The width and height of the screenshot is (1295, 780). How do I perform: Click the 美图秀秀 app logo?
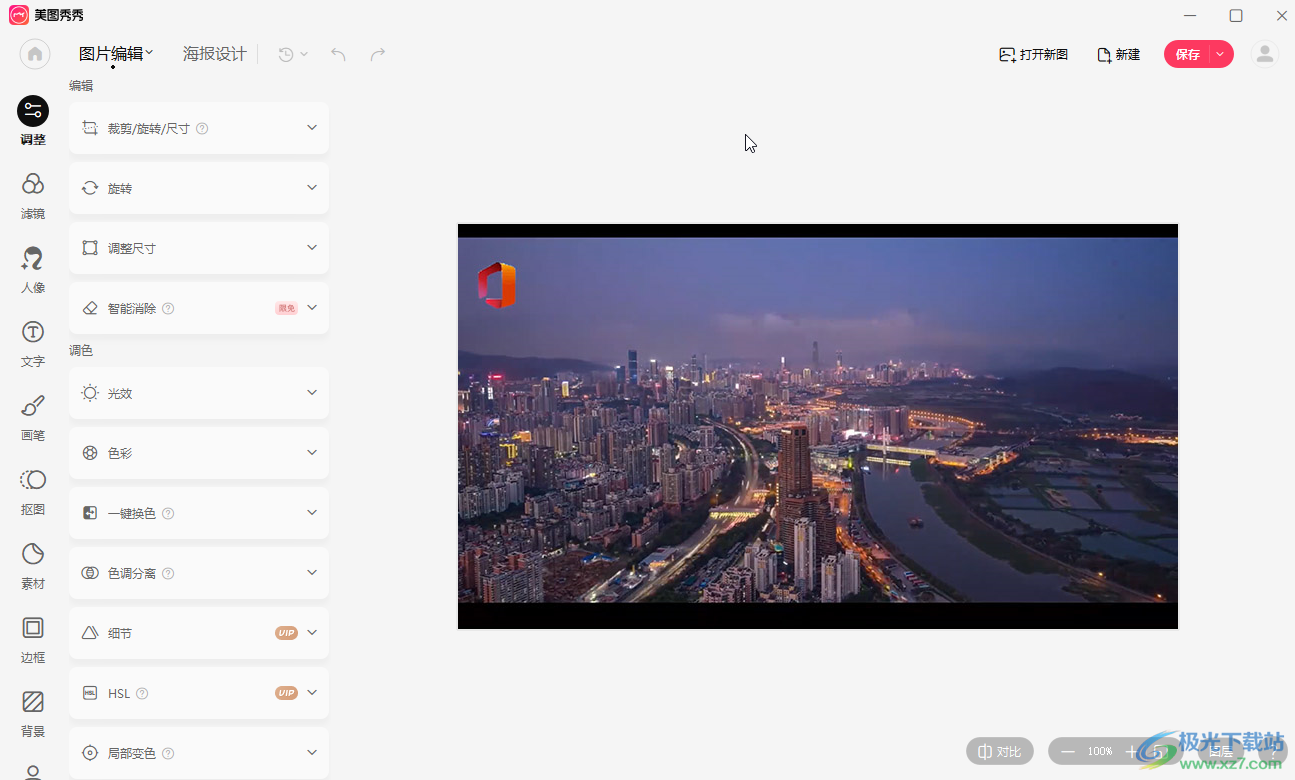tap(19, 15)
